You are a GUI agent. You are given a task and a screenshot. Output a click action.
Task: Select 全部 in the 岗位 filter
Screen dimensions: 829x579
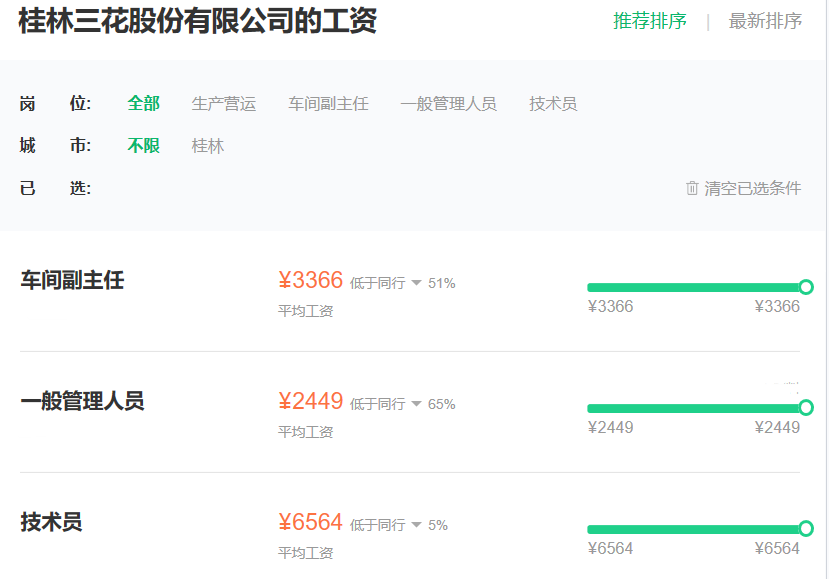pos(143,103)
